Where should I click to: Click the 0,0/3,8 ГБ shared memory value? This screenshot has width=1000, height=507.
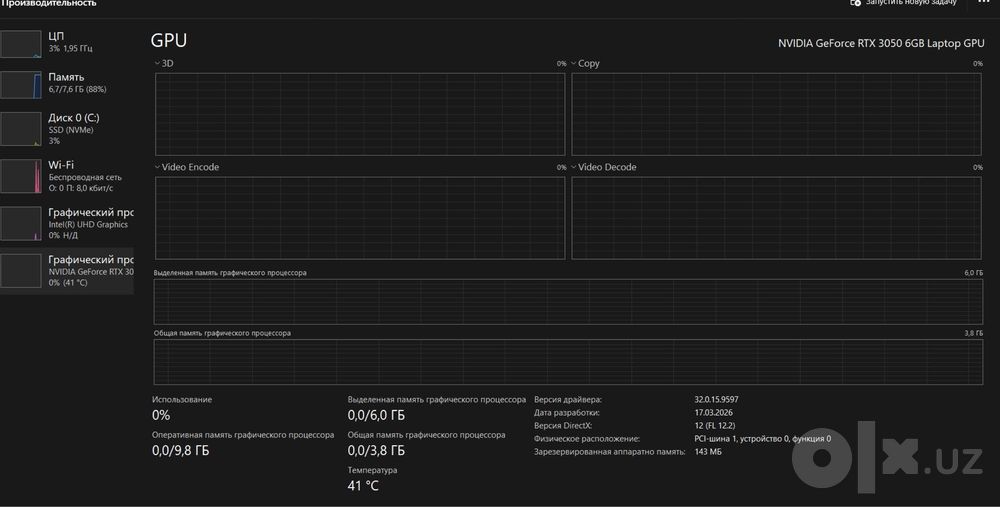(x=376, y=450)
